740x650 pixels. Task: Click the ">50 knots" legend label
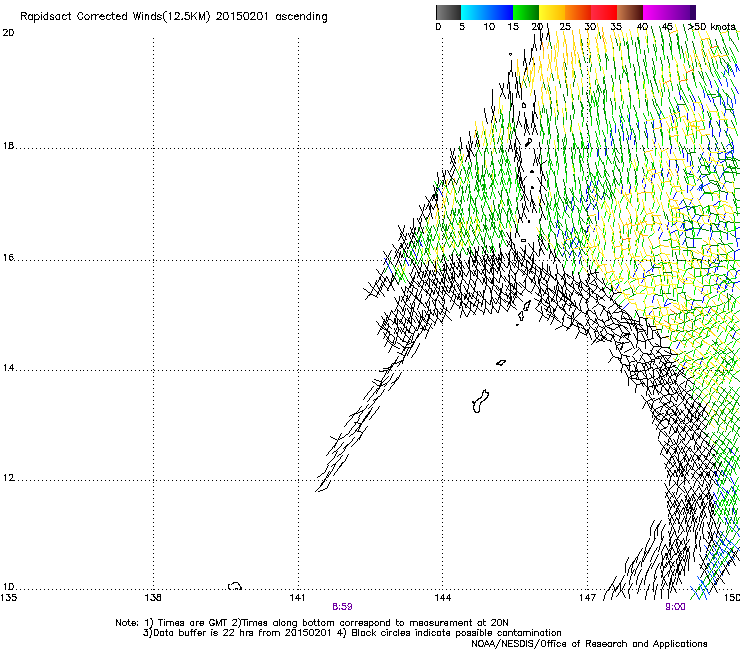tap(712, 27)
